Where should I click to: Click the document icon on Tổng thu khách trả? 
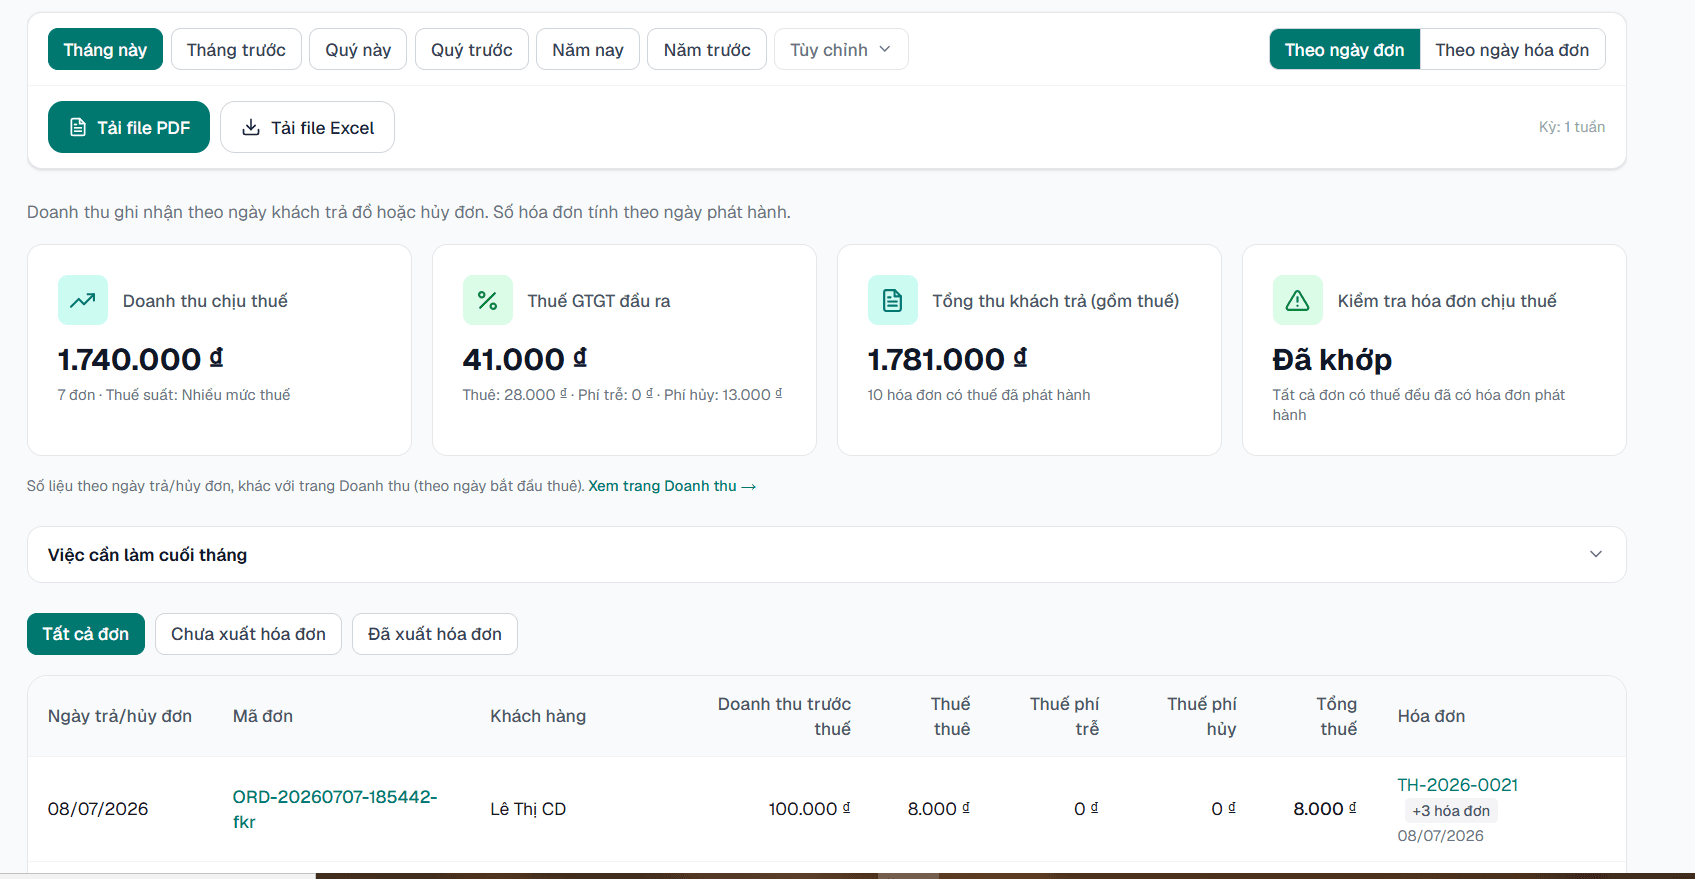[x=893, y=300]
